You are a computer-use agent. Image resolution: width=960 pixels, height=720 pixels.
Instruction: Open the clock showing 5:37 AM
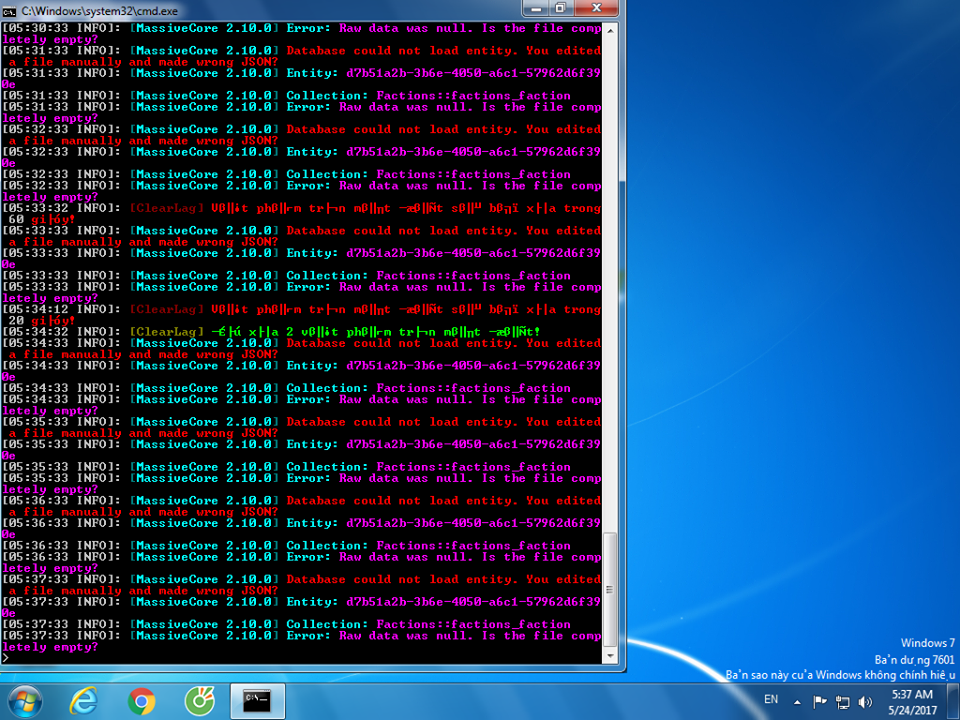(912, 694)
